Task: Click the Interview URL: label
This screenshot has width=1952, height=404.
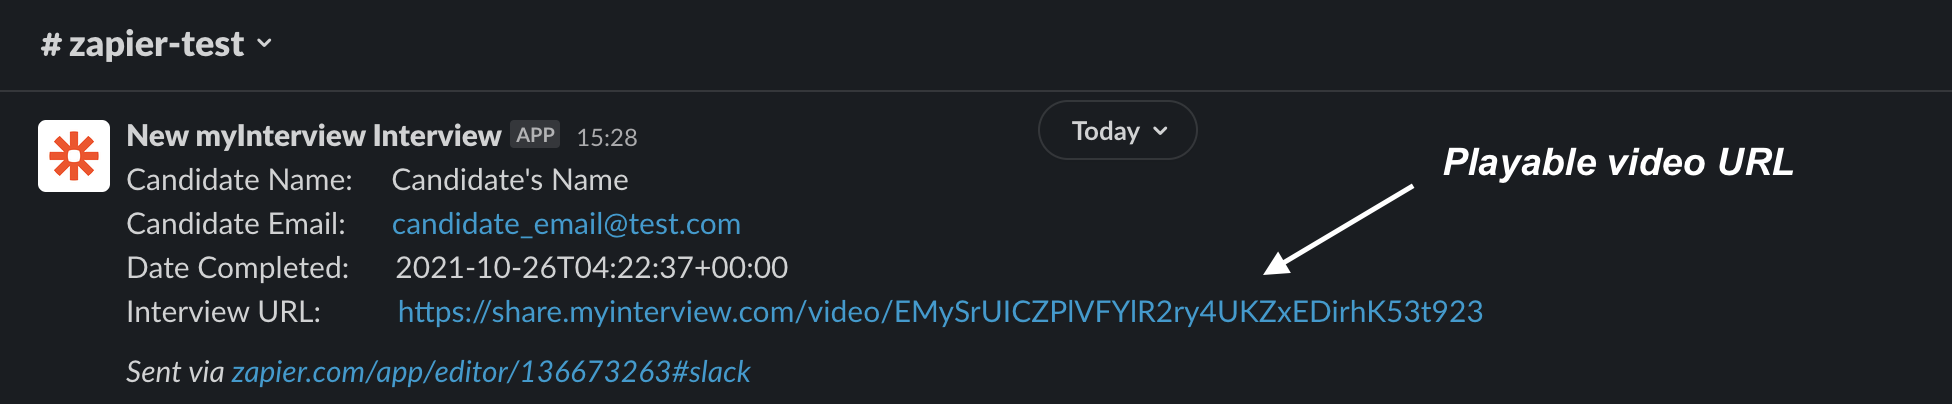Action: [x=223, y=312]
